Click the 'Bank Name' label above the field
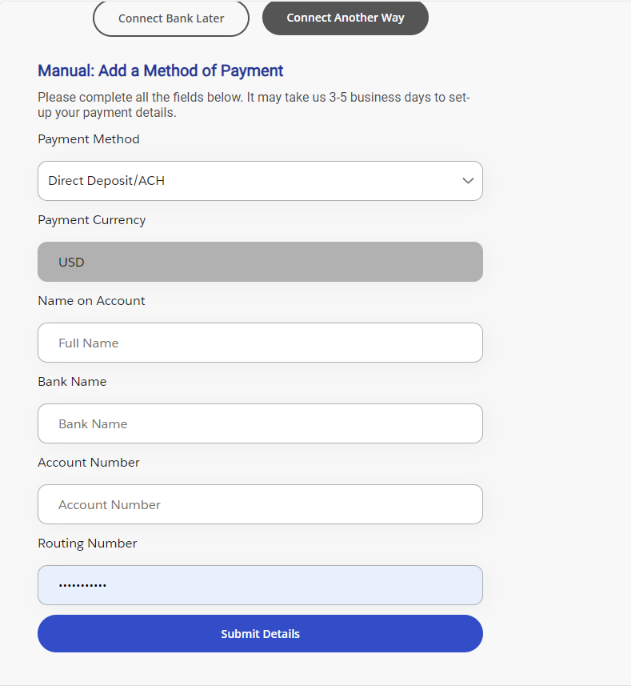This screenshot has height=686, width=631. pos(72,382)
